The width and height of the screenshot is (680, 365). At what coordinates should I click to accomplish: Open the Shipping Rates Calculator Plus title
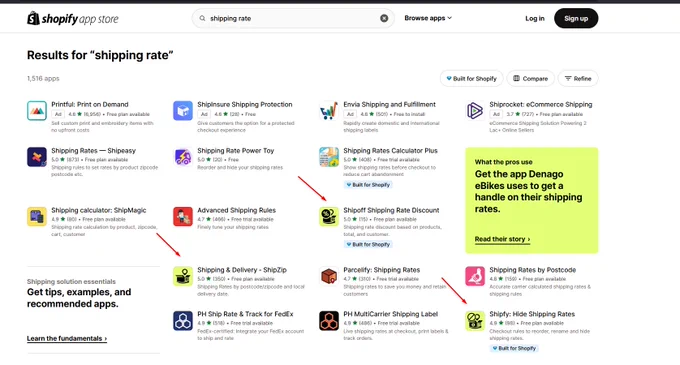coord(390,151)
